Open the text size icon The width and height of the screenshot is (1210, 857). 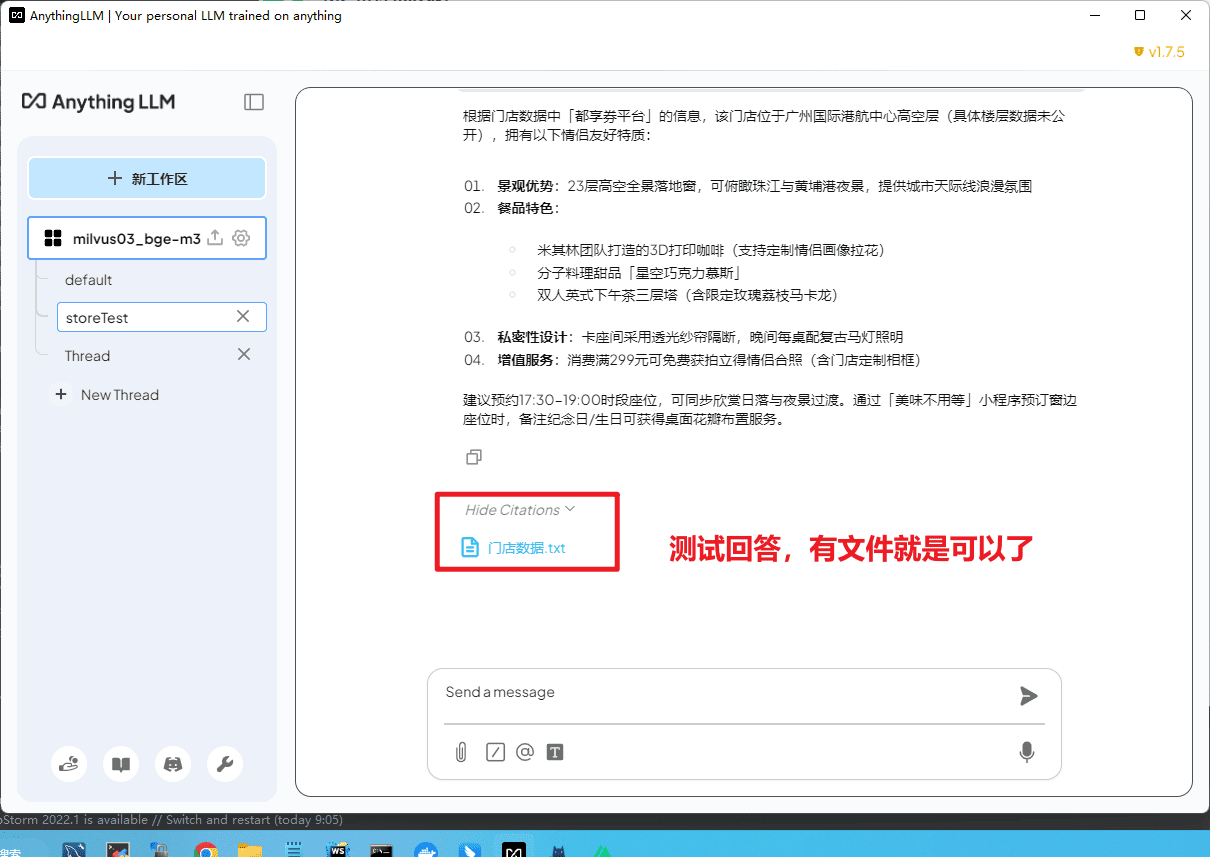click(x=555, y=752)
